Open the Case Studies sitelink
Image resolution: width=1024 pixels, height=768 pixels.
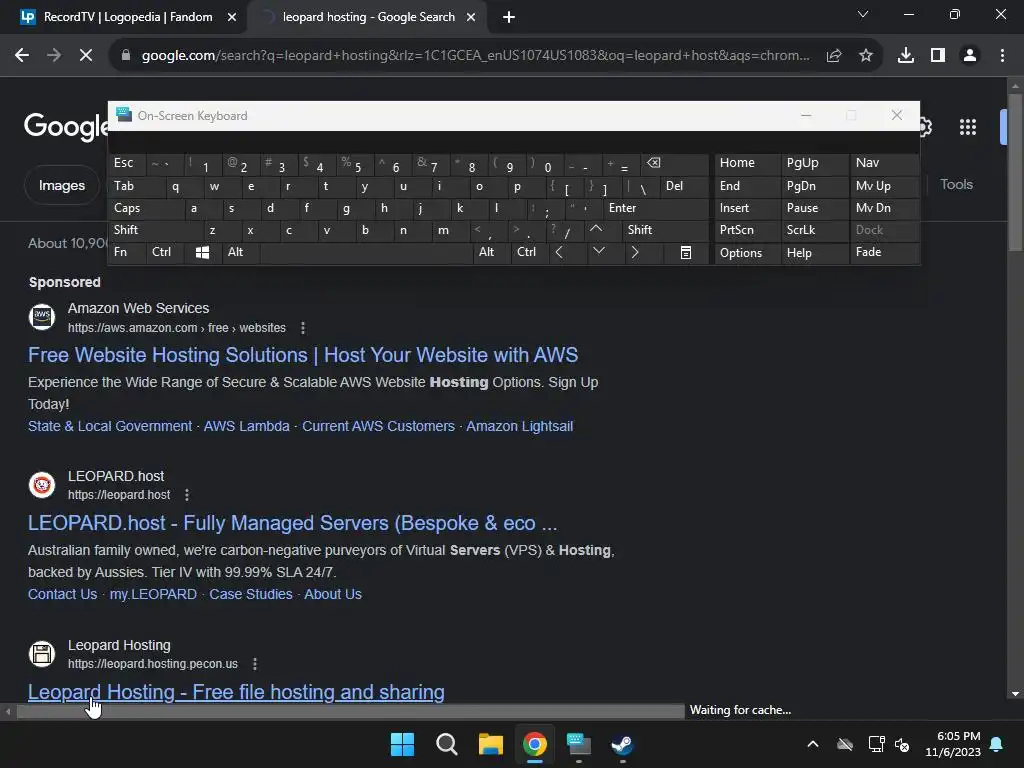251,594
